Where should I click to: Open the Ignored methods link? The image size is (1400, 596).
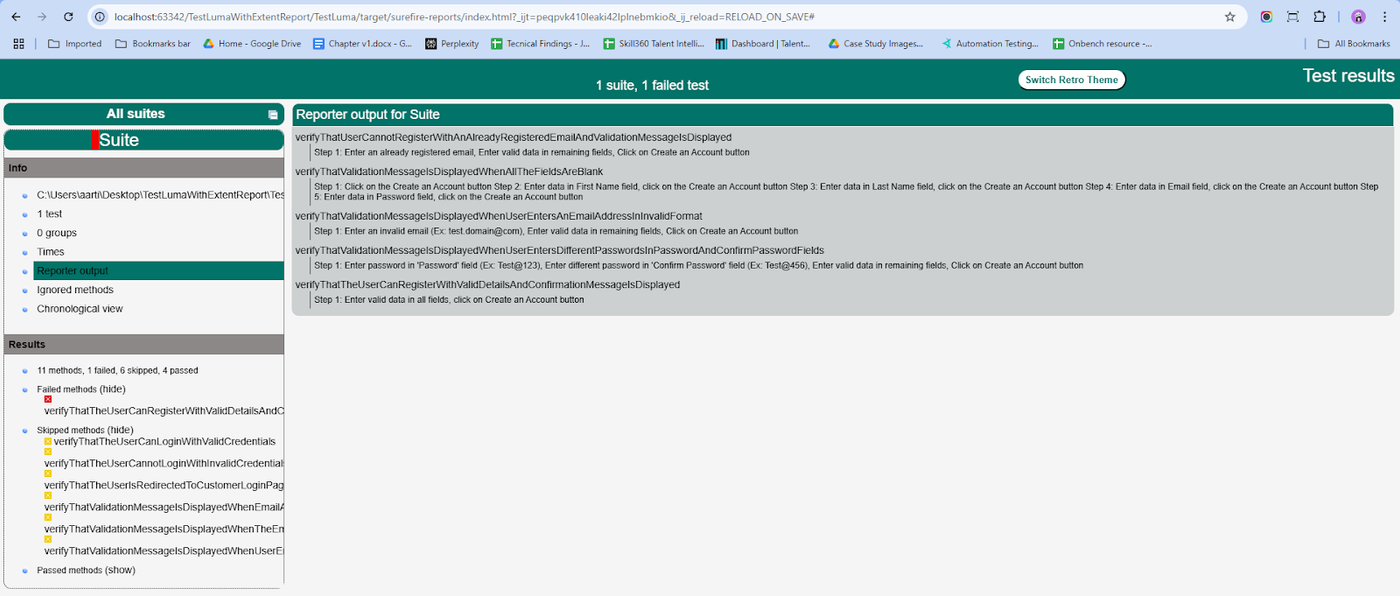pyautogui.click(x=75, y=290)
